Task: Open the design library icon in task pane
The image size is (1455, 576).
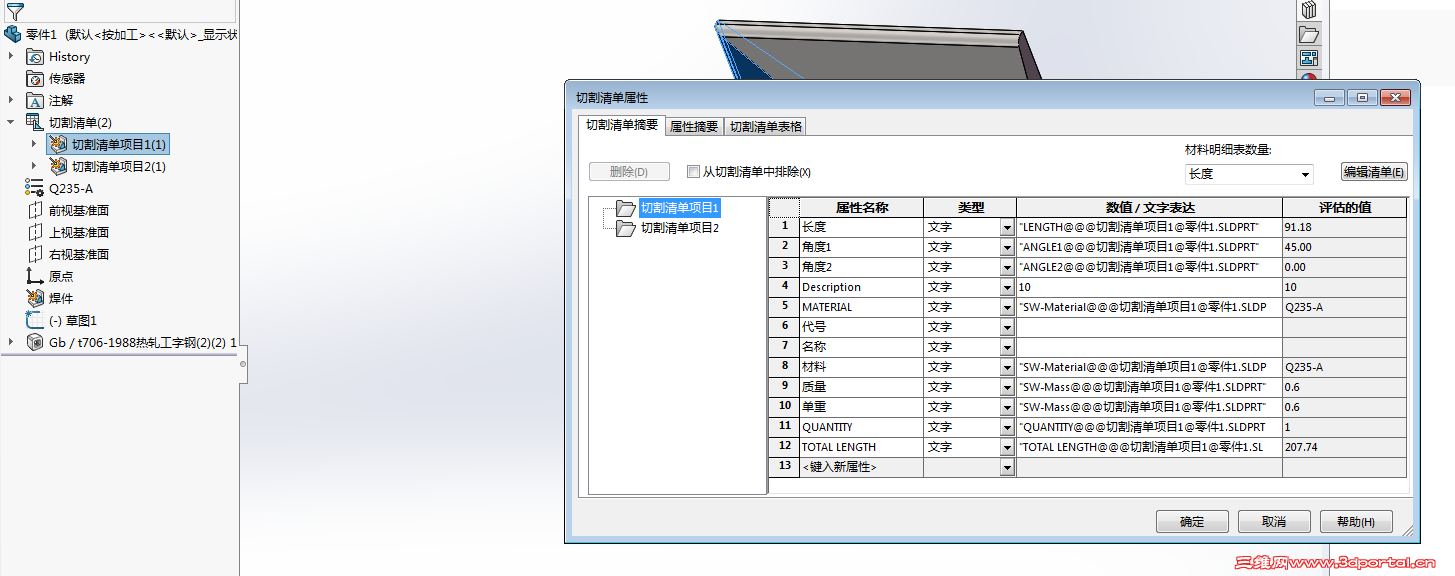Action: 1309,9
